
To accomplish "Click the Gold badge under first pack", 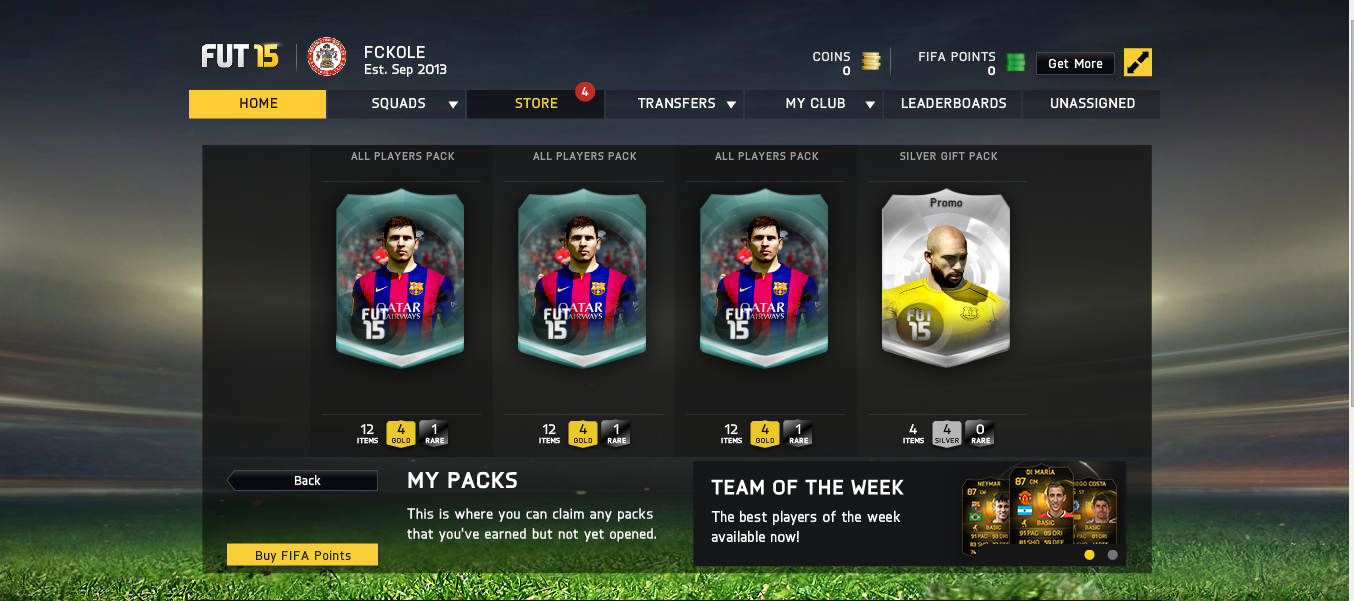I will 401,432.
